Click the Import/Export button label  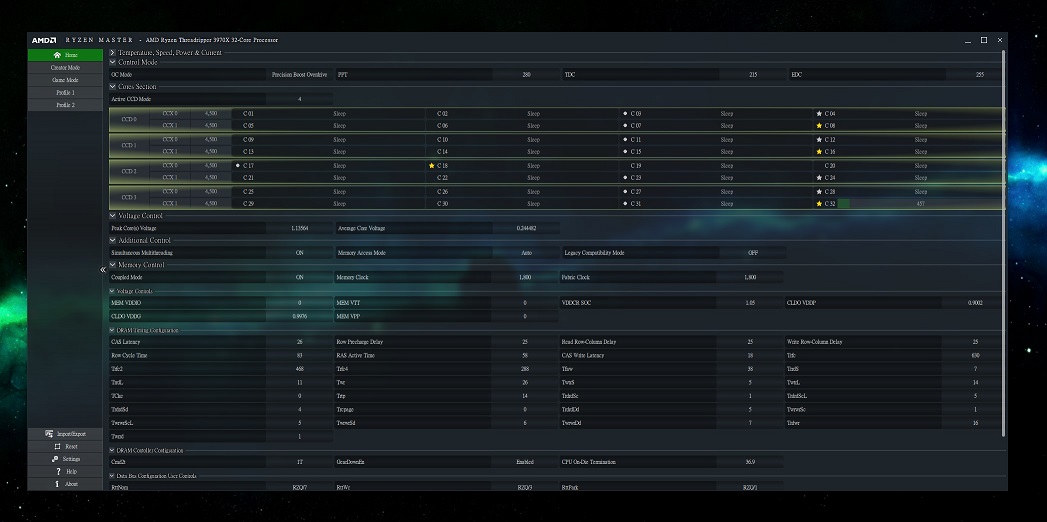[71, 434]
